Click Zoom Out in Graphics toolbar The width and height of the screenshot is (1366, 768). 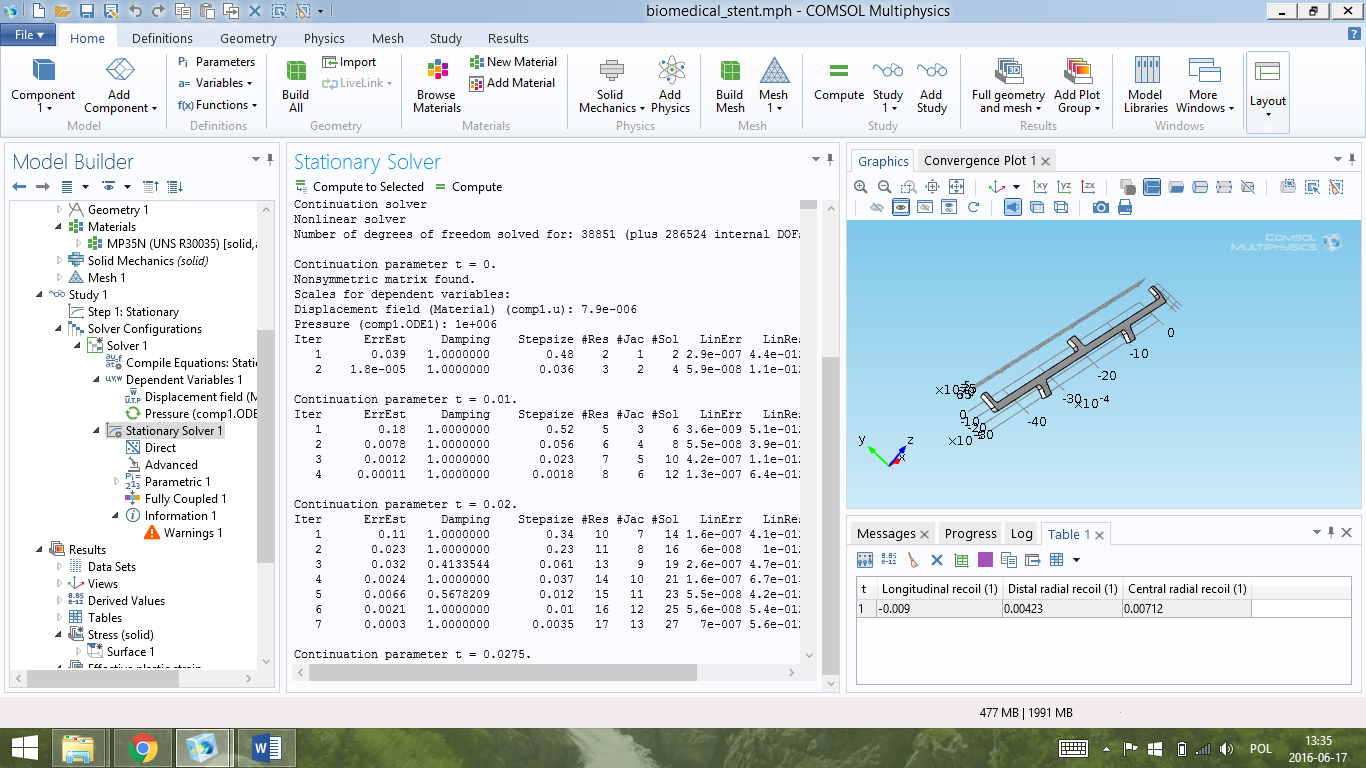tap(884, 187)
